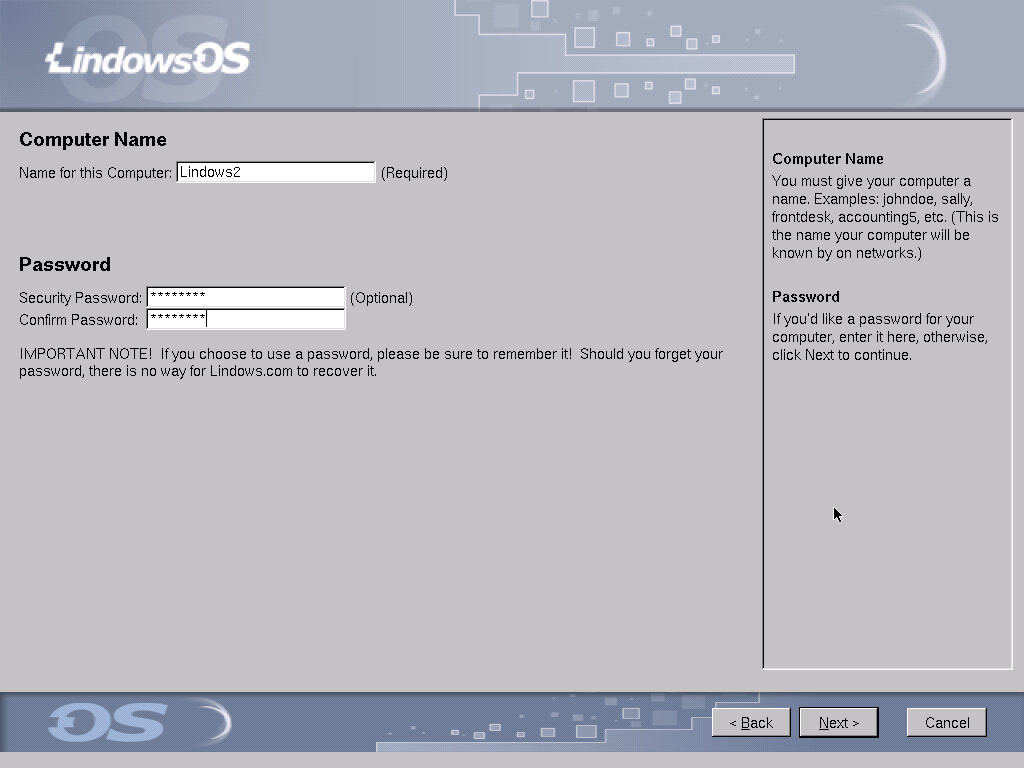The image size is (1024, 768).
Task: Click the Next button to continue
Action: point(838,723)
